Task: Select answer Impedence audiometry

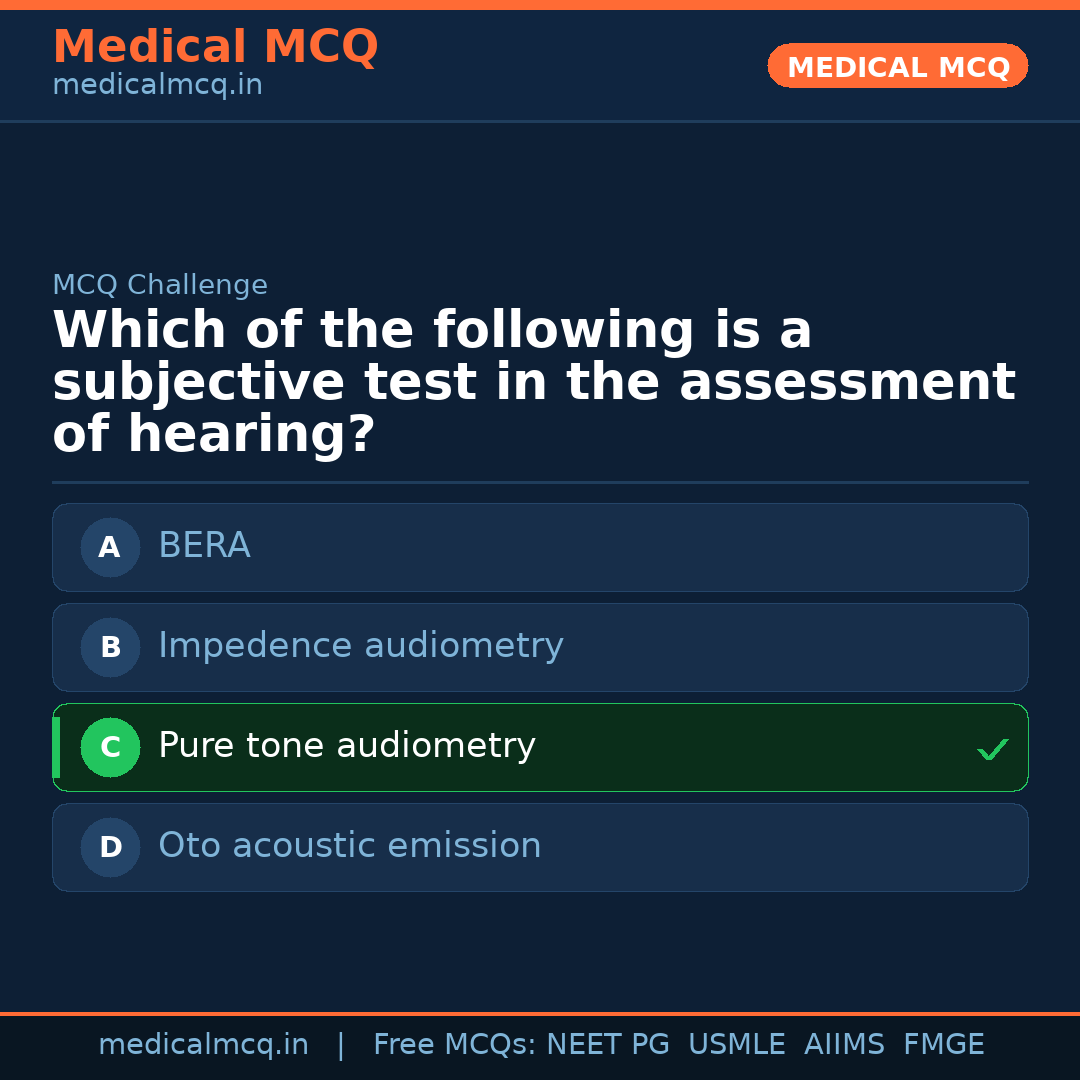Action: point(540,647)
